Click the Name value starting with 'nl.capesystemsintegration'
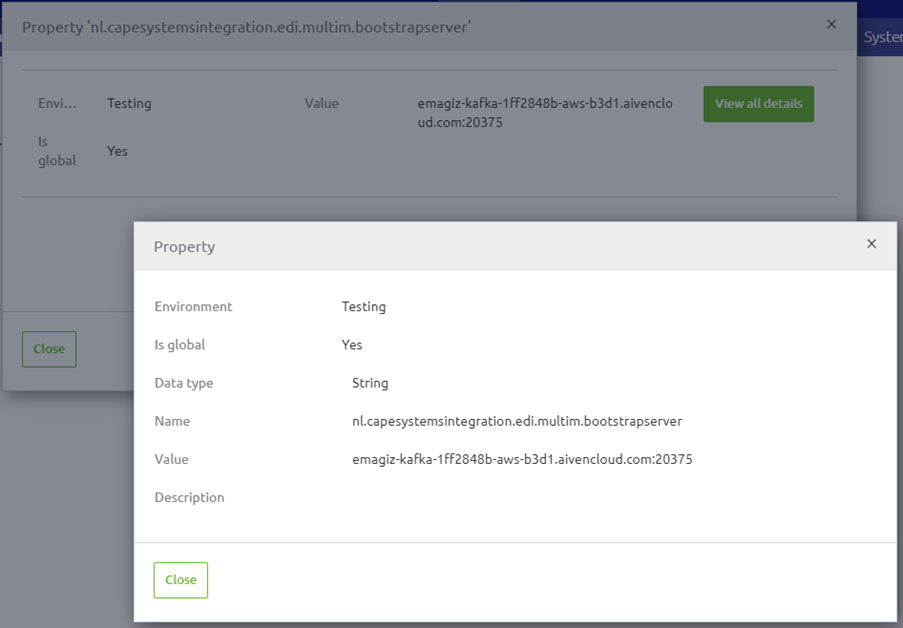The image size is (903, 628). tap(516, 421)
